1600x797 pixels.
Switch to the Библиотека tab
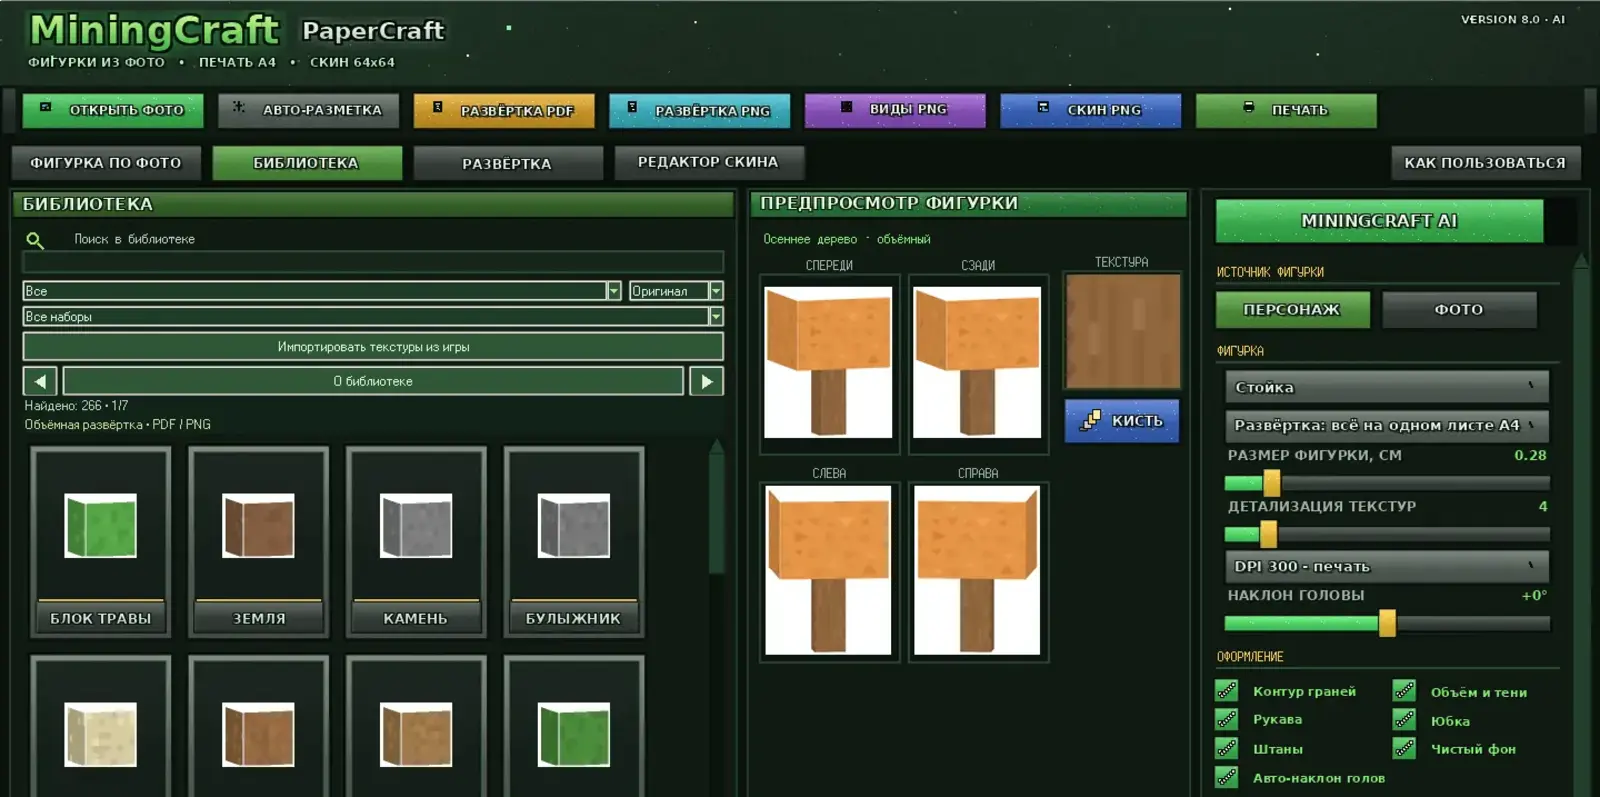pos(307,163)
